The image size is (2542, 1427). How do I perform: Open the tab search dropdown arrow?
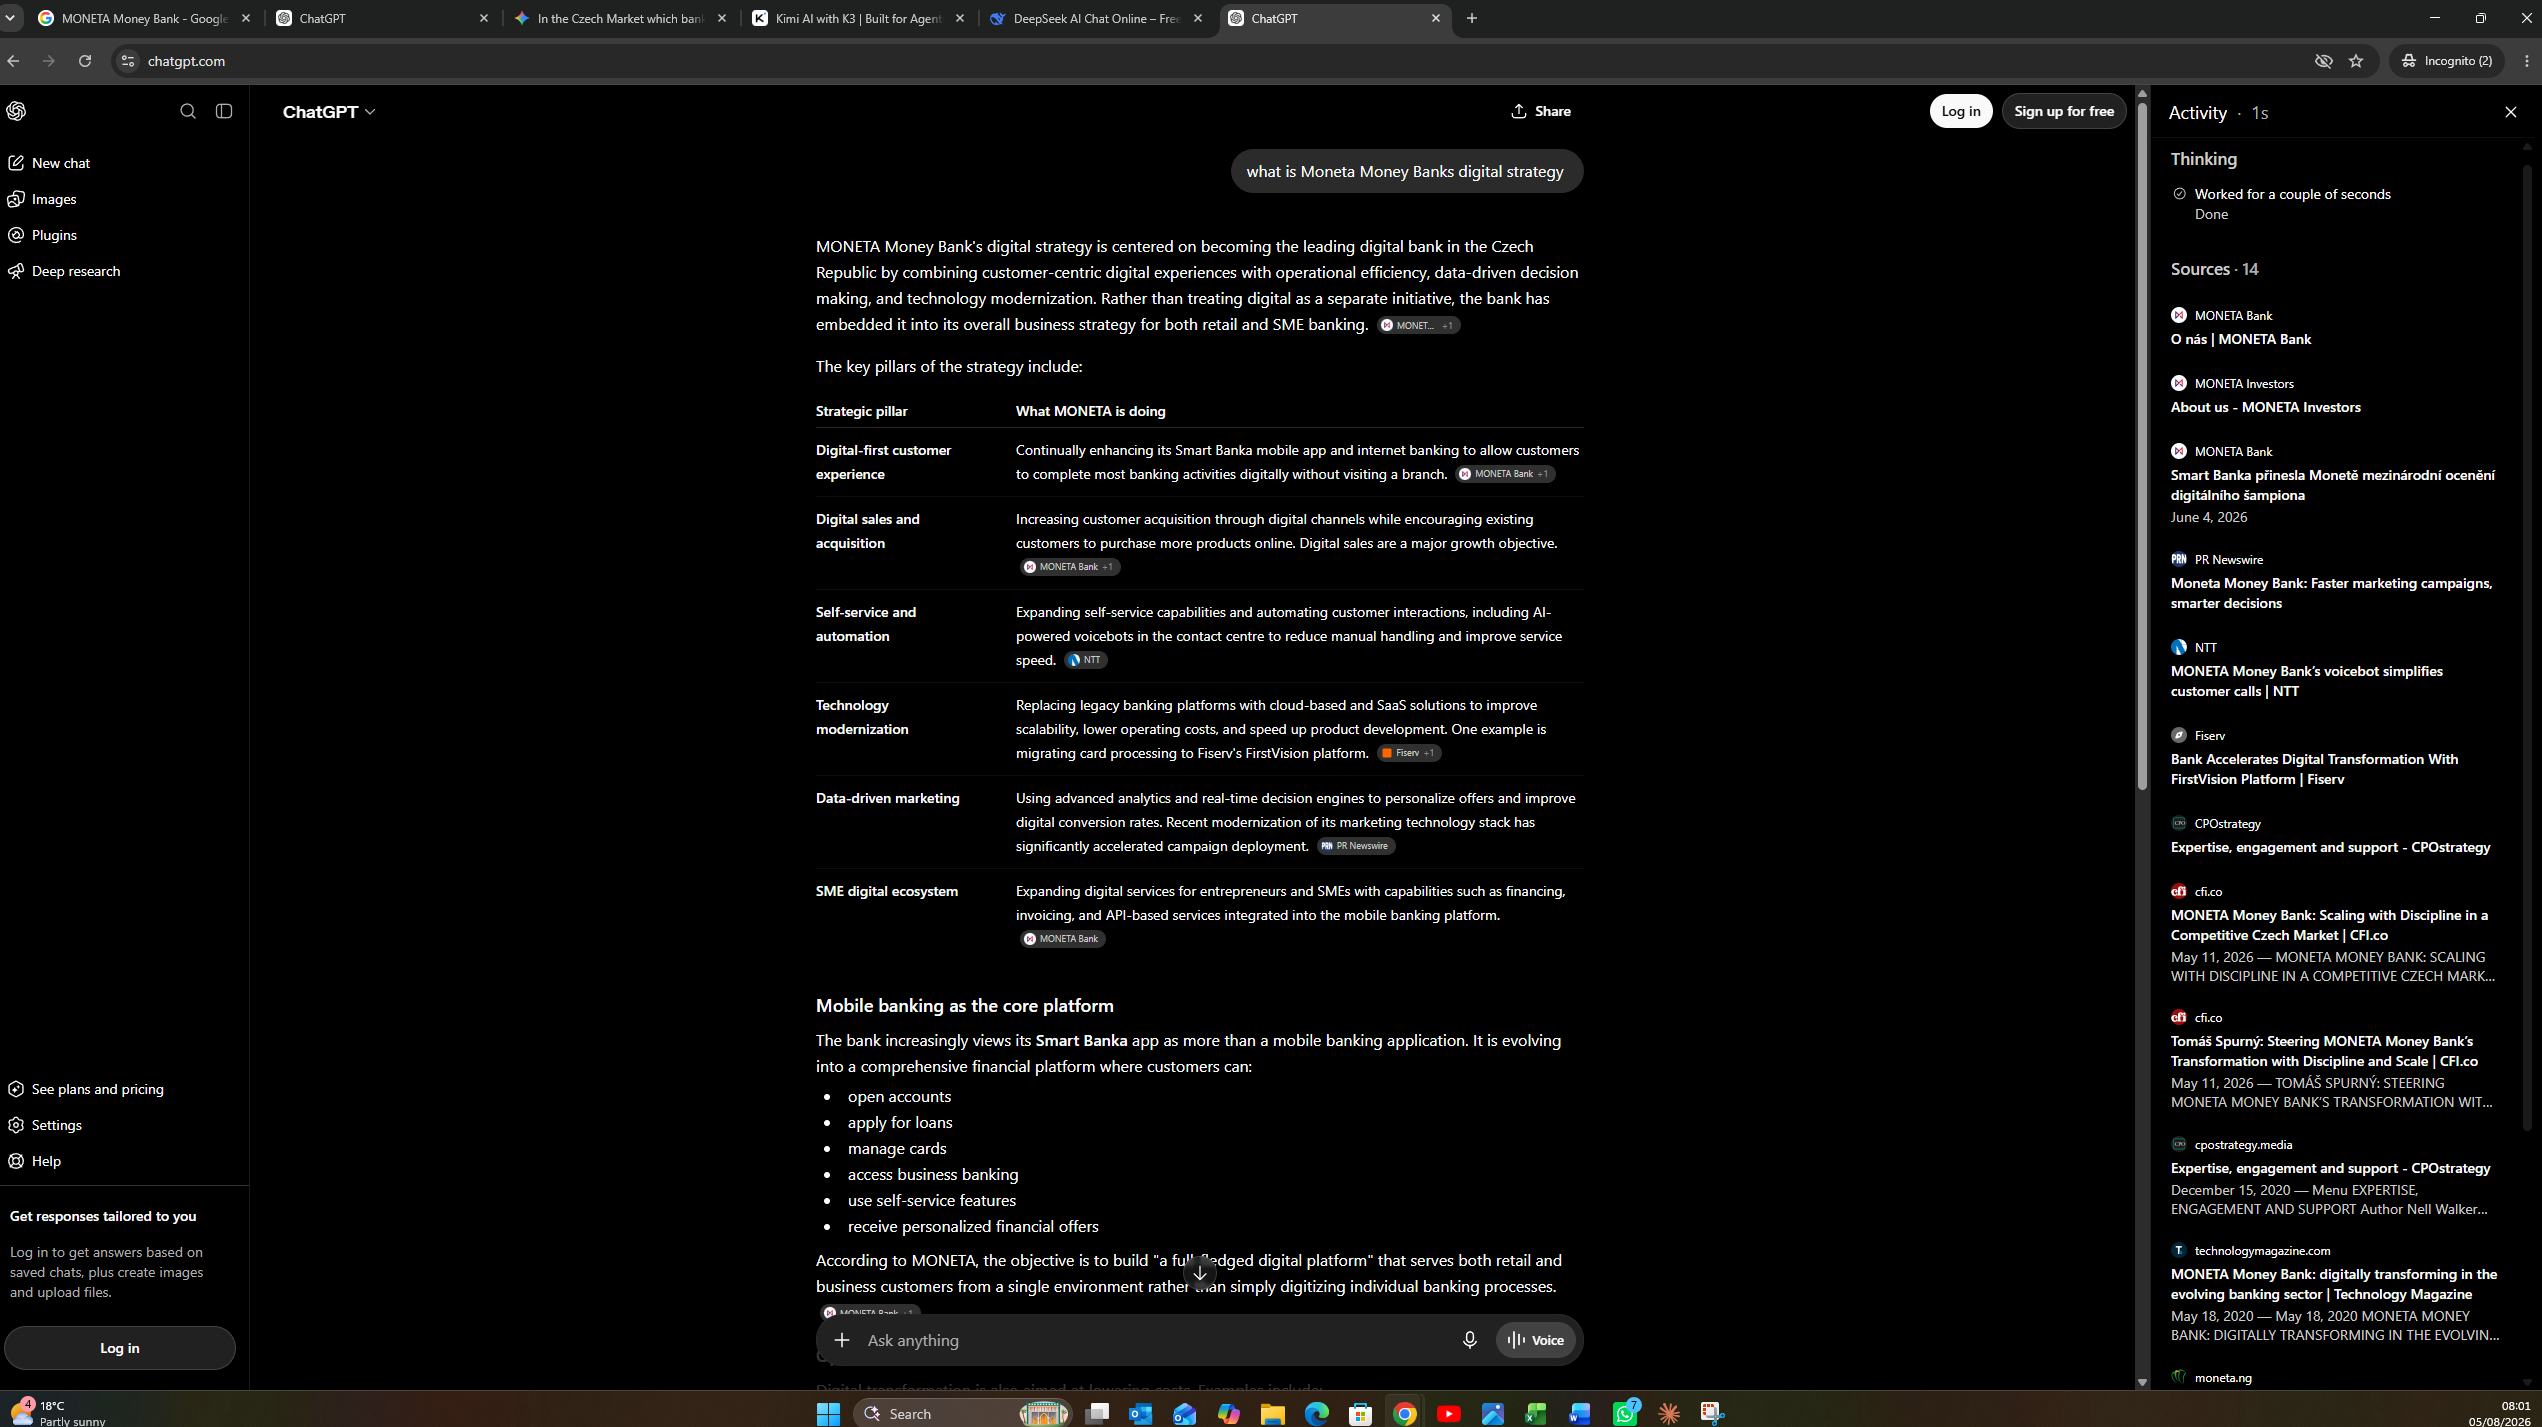(x=10, y=18)
